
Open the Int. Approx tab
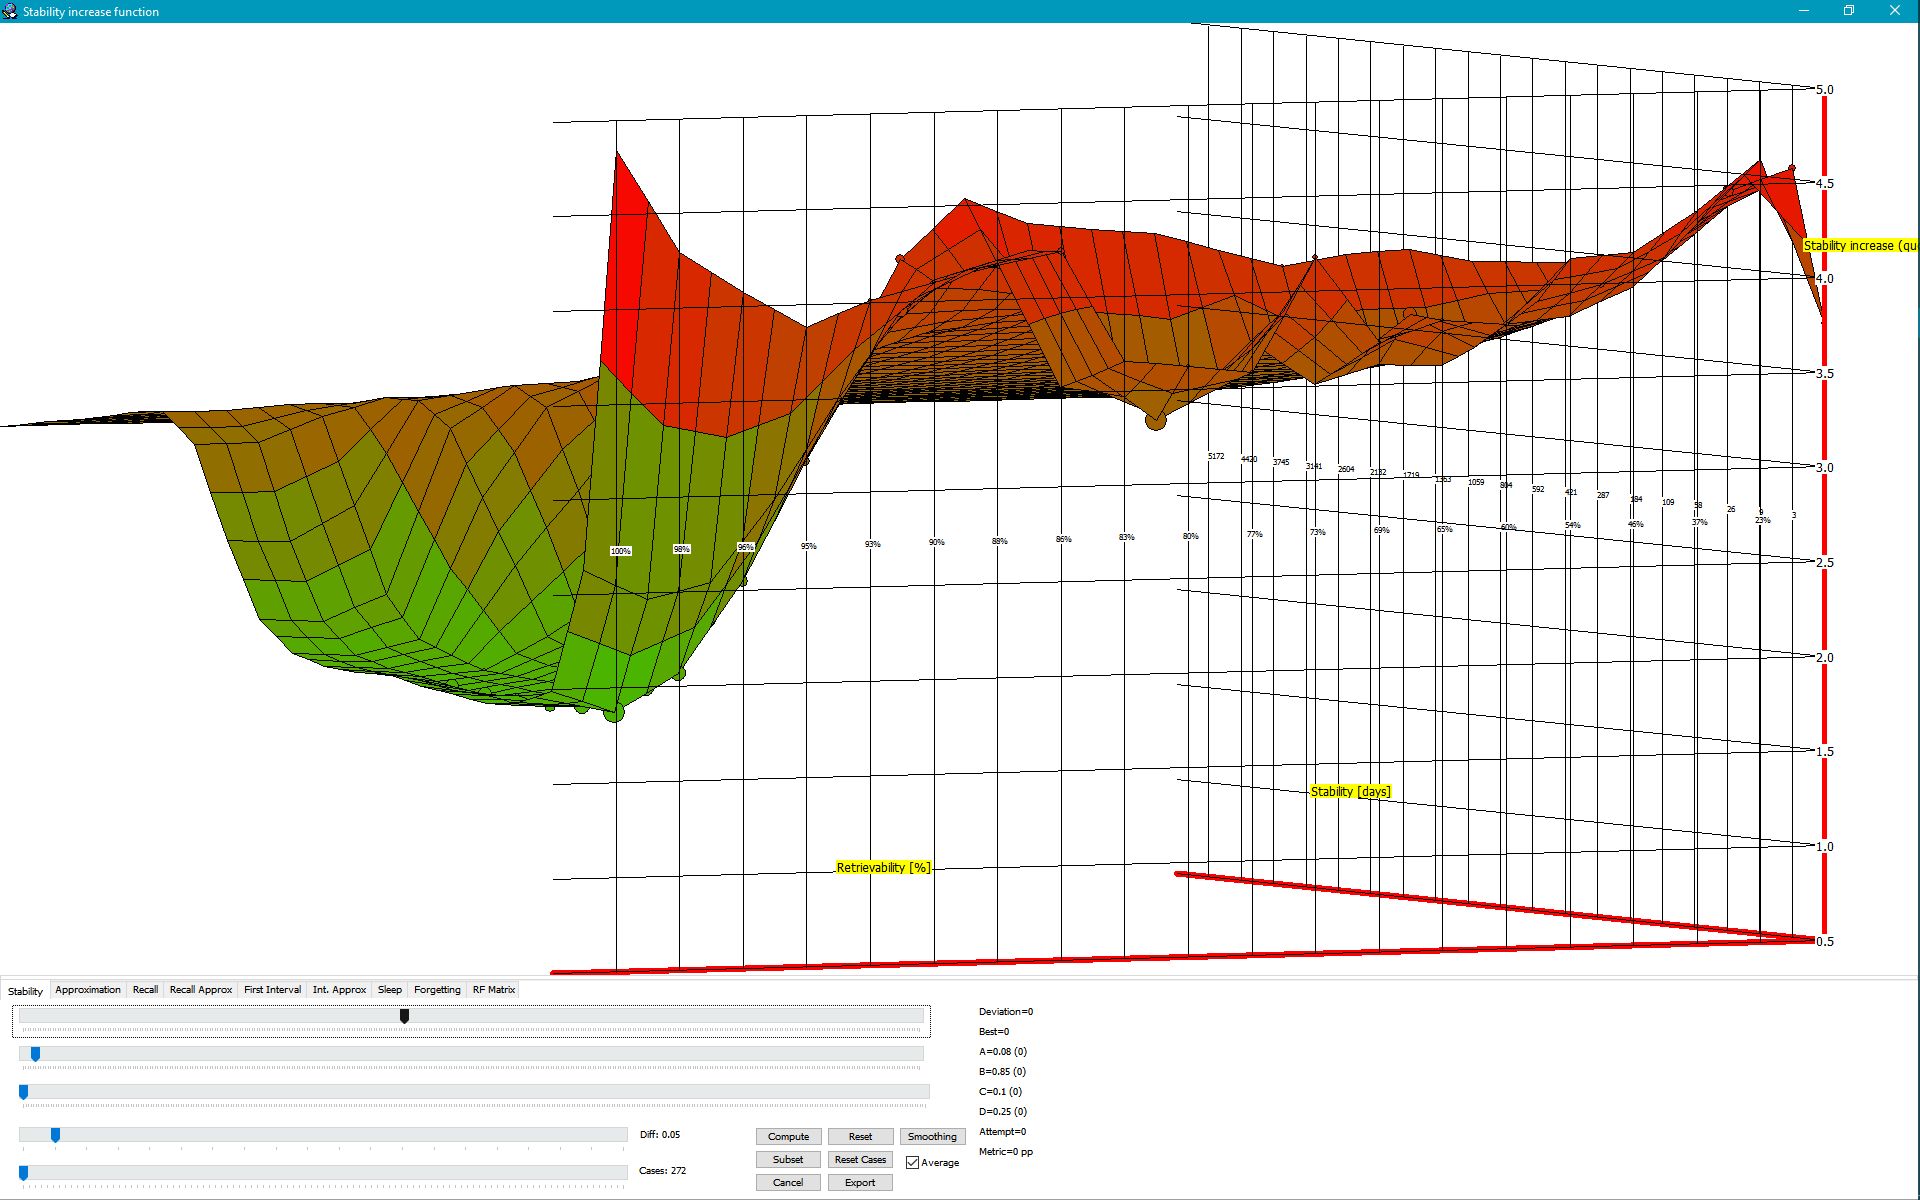[339, 990]
